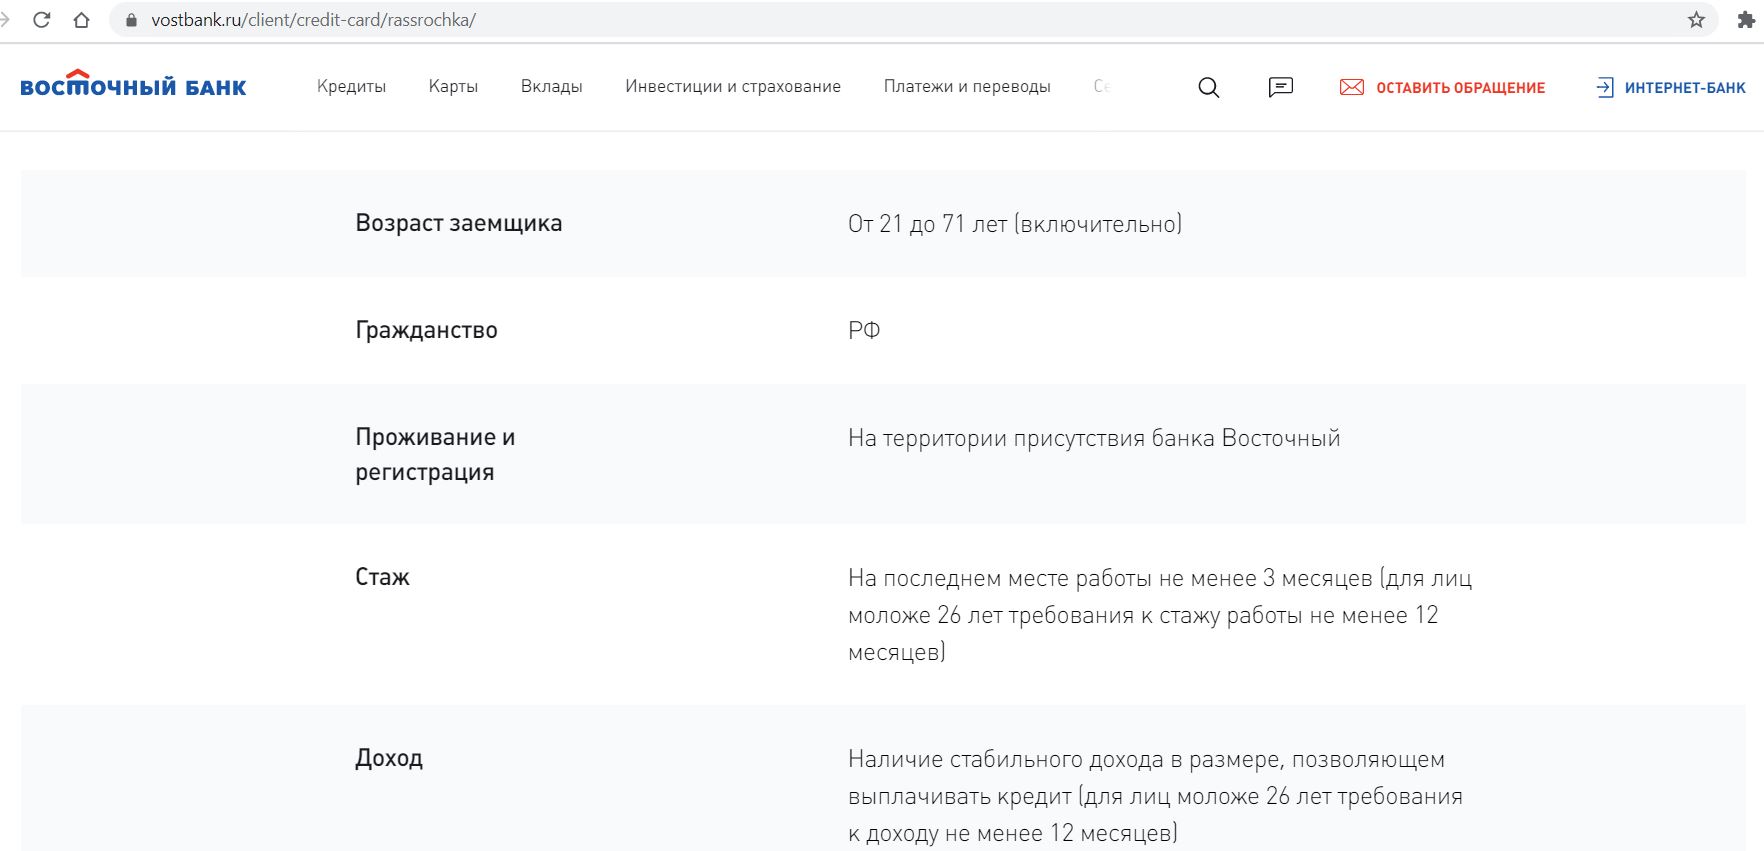This screenshot has width=1764, height=851.
Task: Click the internet bank login arrow icon
Action: point(1605,87)
